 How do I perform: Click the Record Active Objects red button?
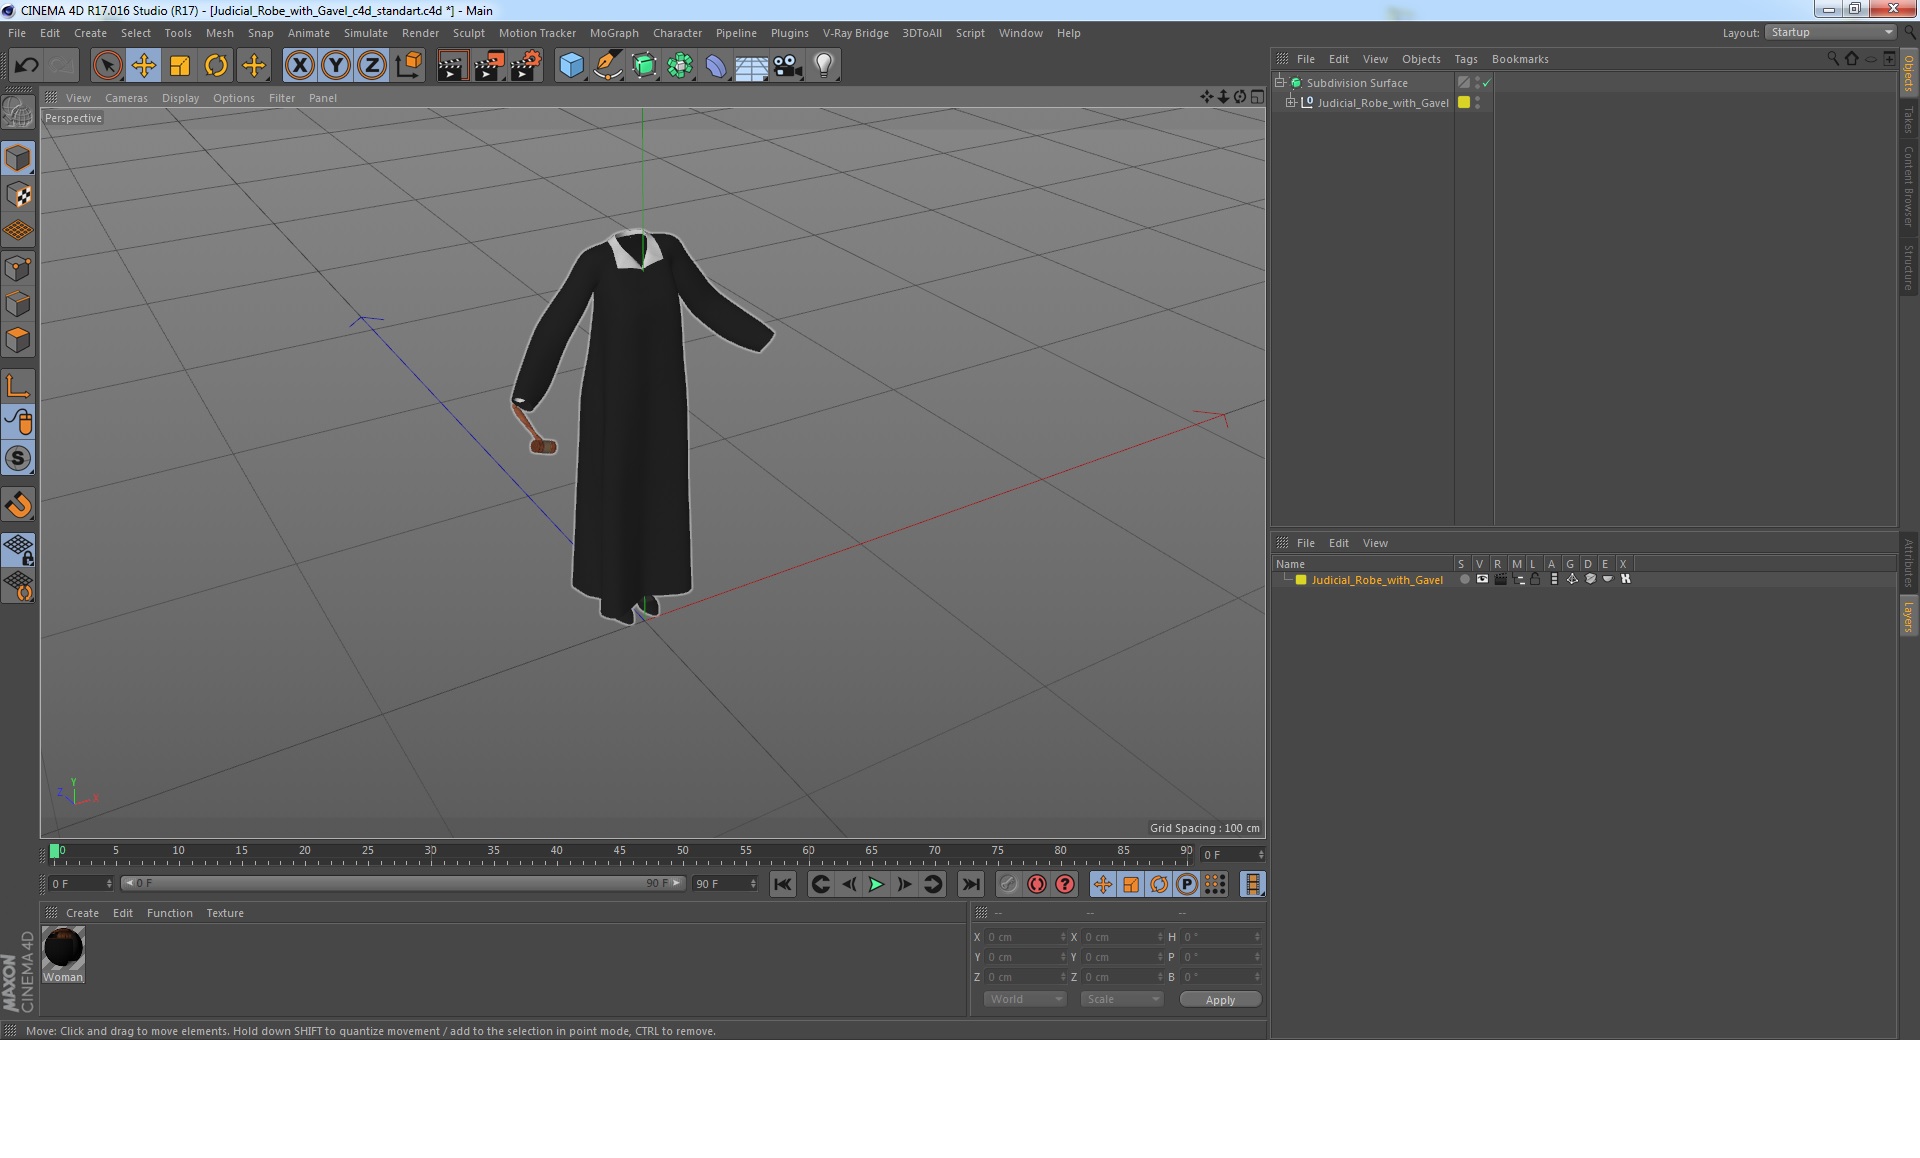tap(1036, 884)
